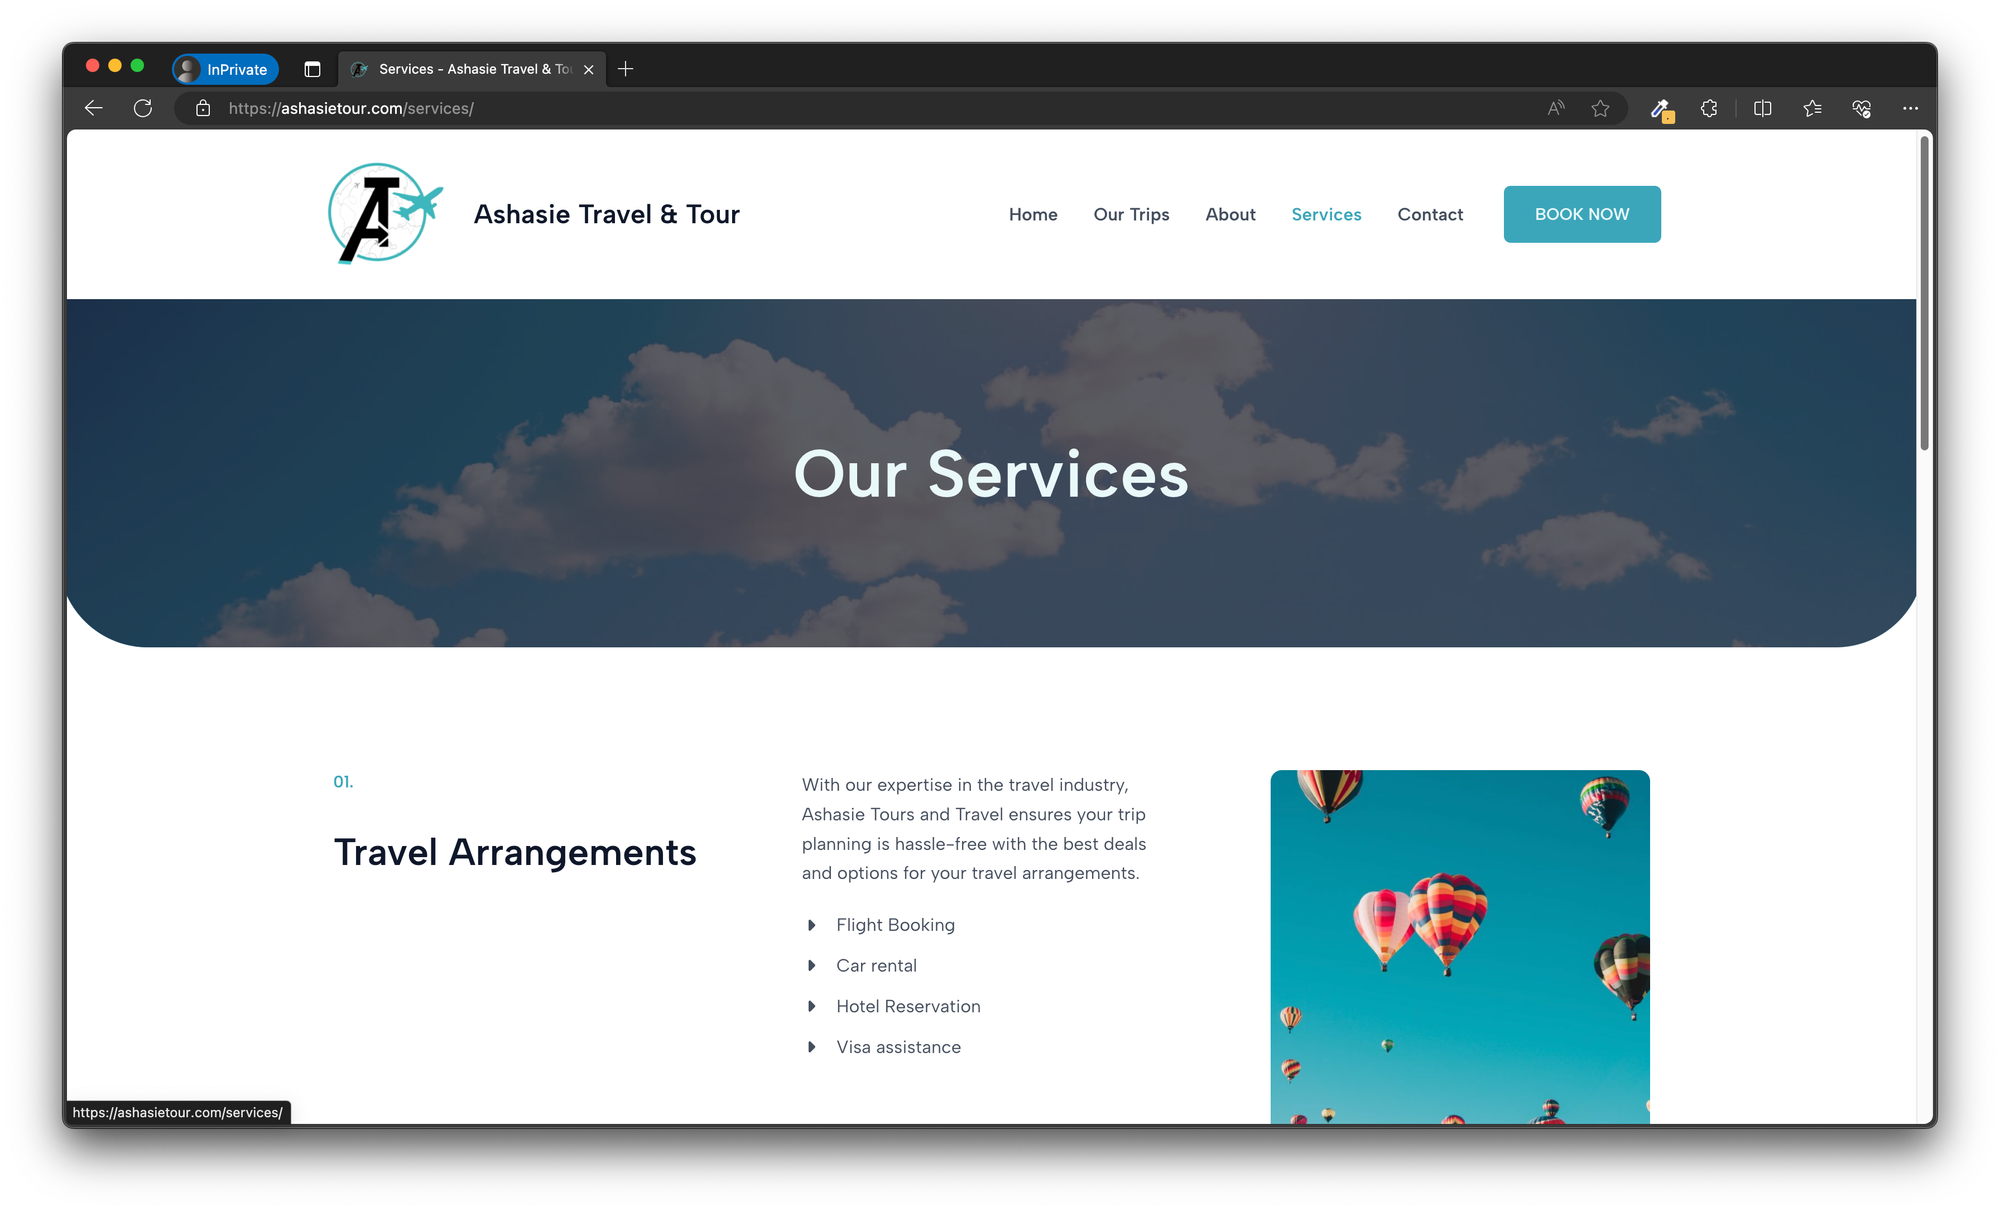2000x1211 pixels.
Task: Click the Ashasie Travel & Tour logo icon
Action: coord(384,213)
